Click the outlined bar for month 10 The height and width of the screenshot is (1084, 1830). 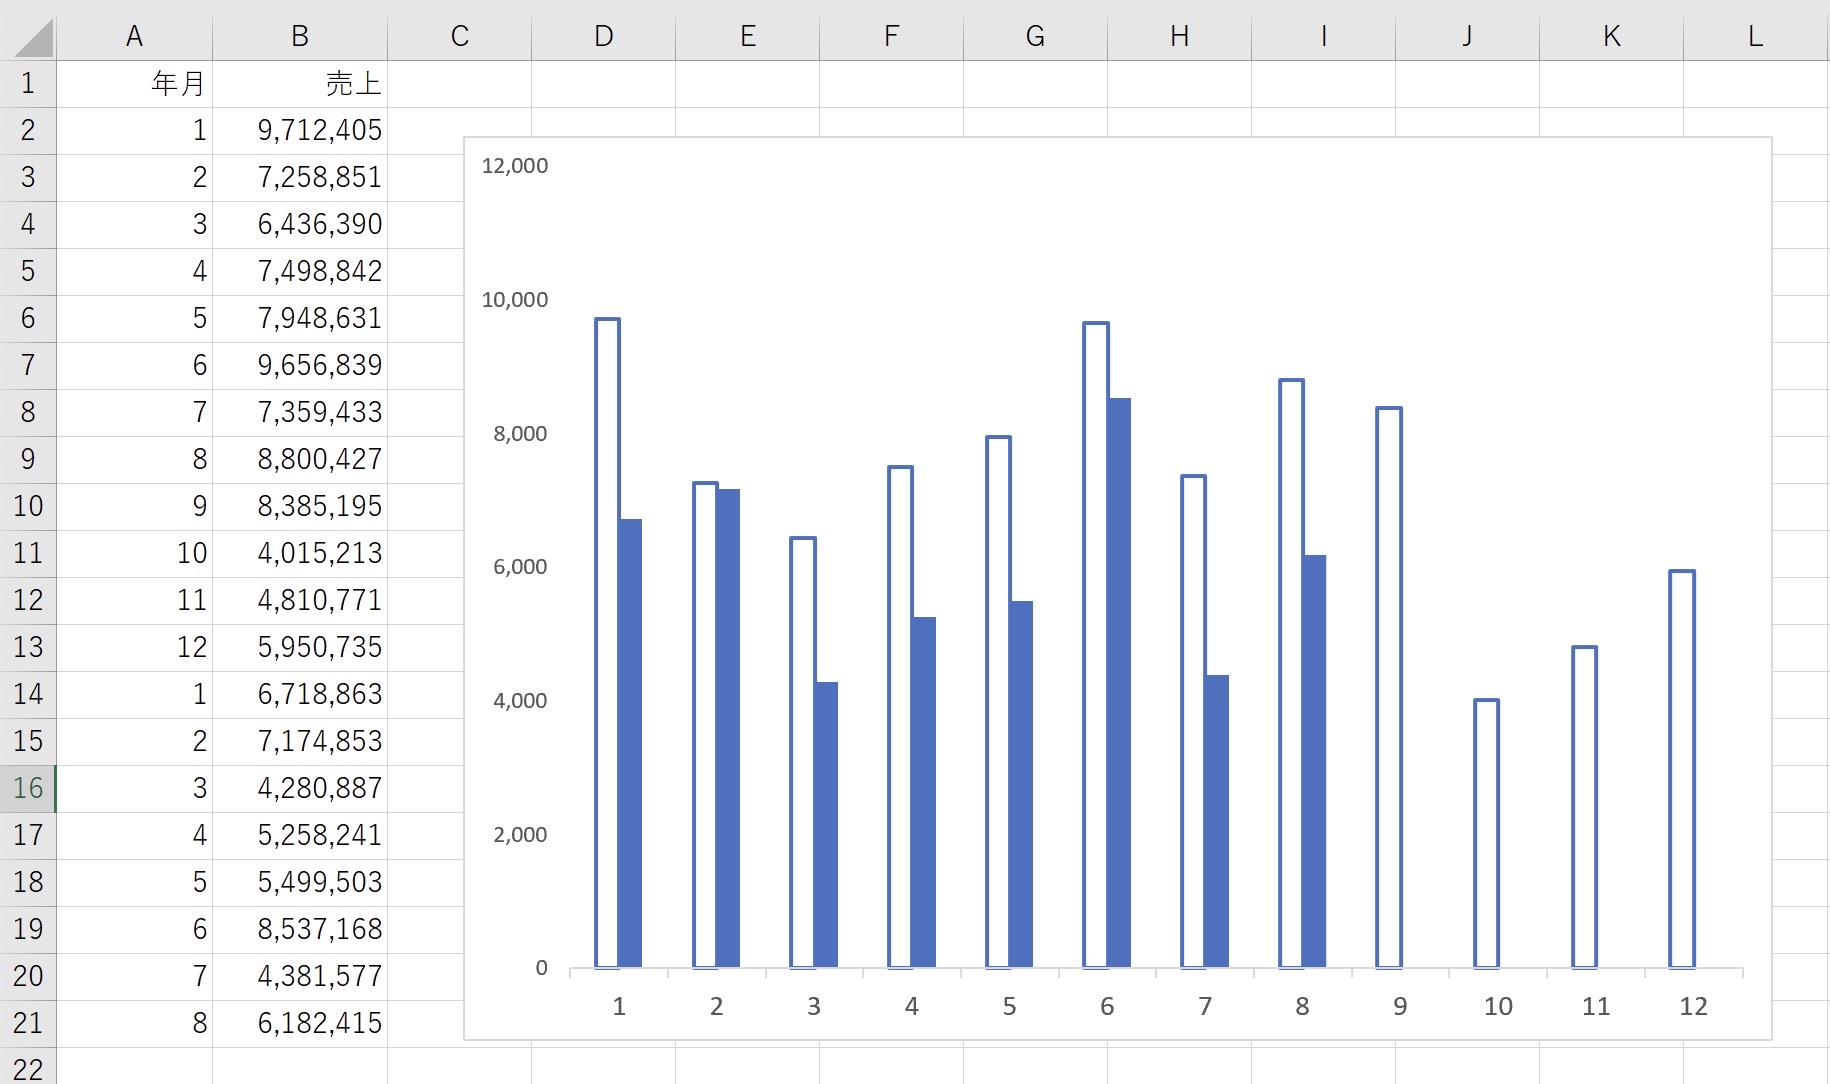coord(1487,834)
